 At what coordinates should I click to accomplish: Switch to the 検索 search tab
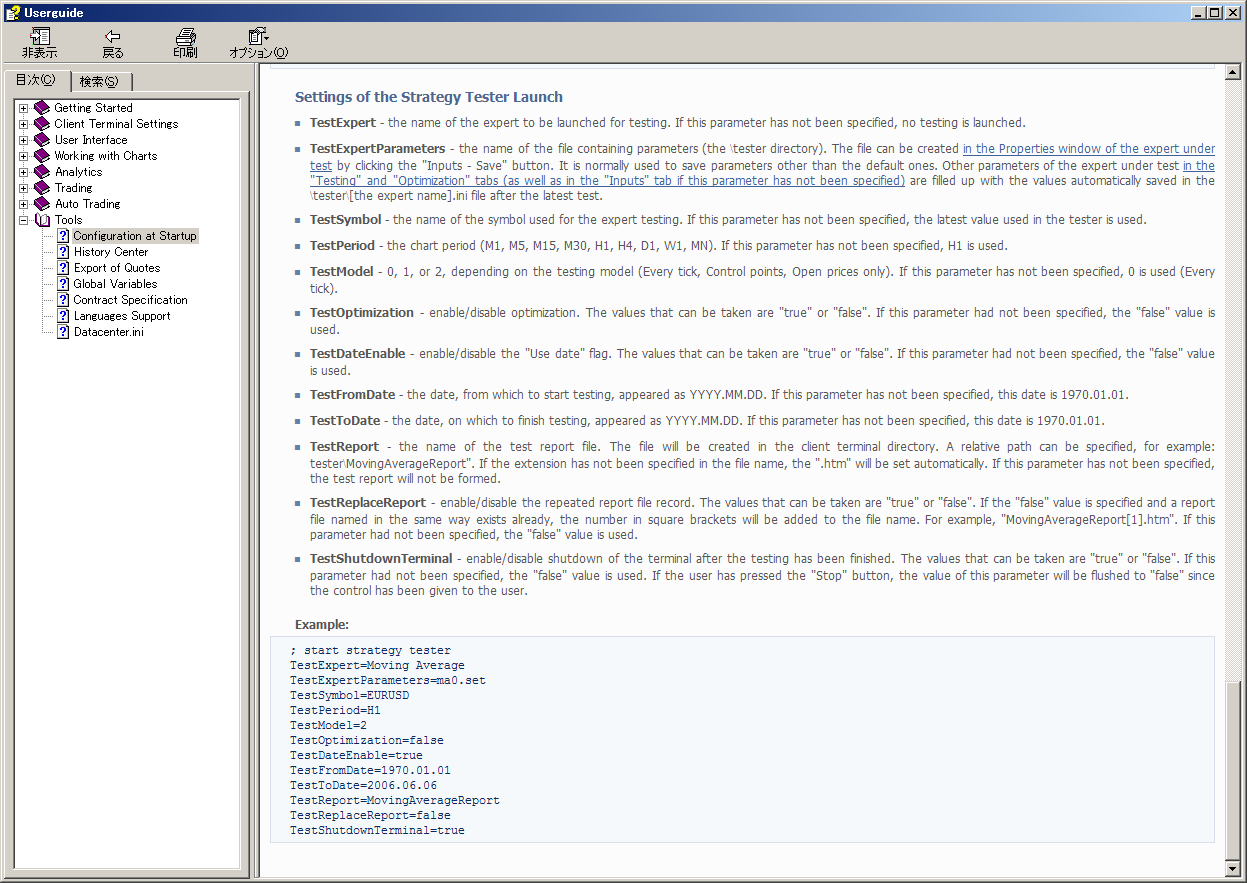click(x=99, y=82)
